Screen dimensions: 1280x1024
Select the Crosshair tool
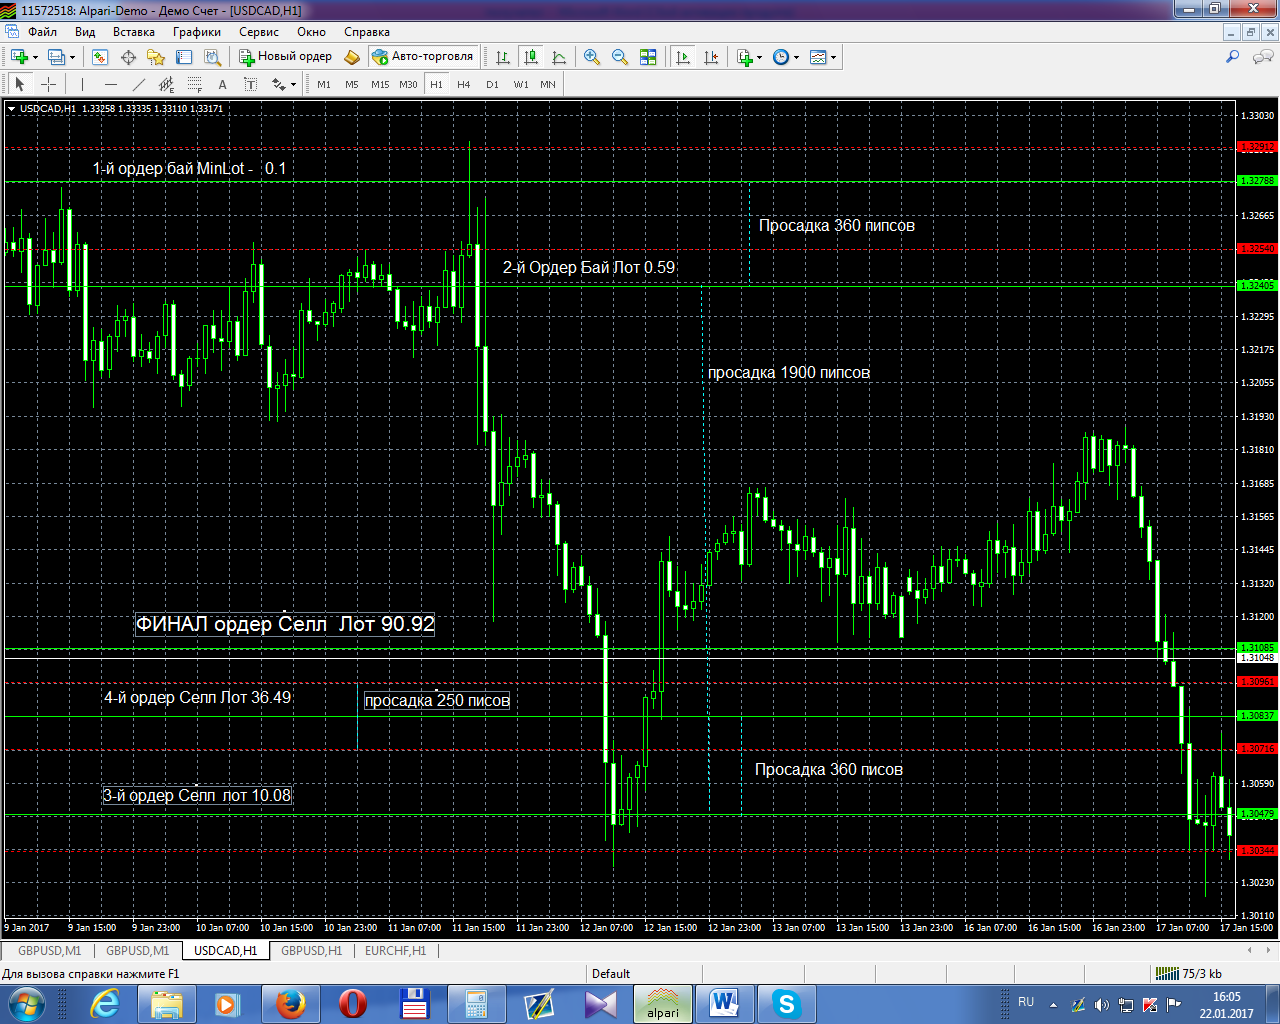click(x=48, y=85)
